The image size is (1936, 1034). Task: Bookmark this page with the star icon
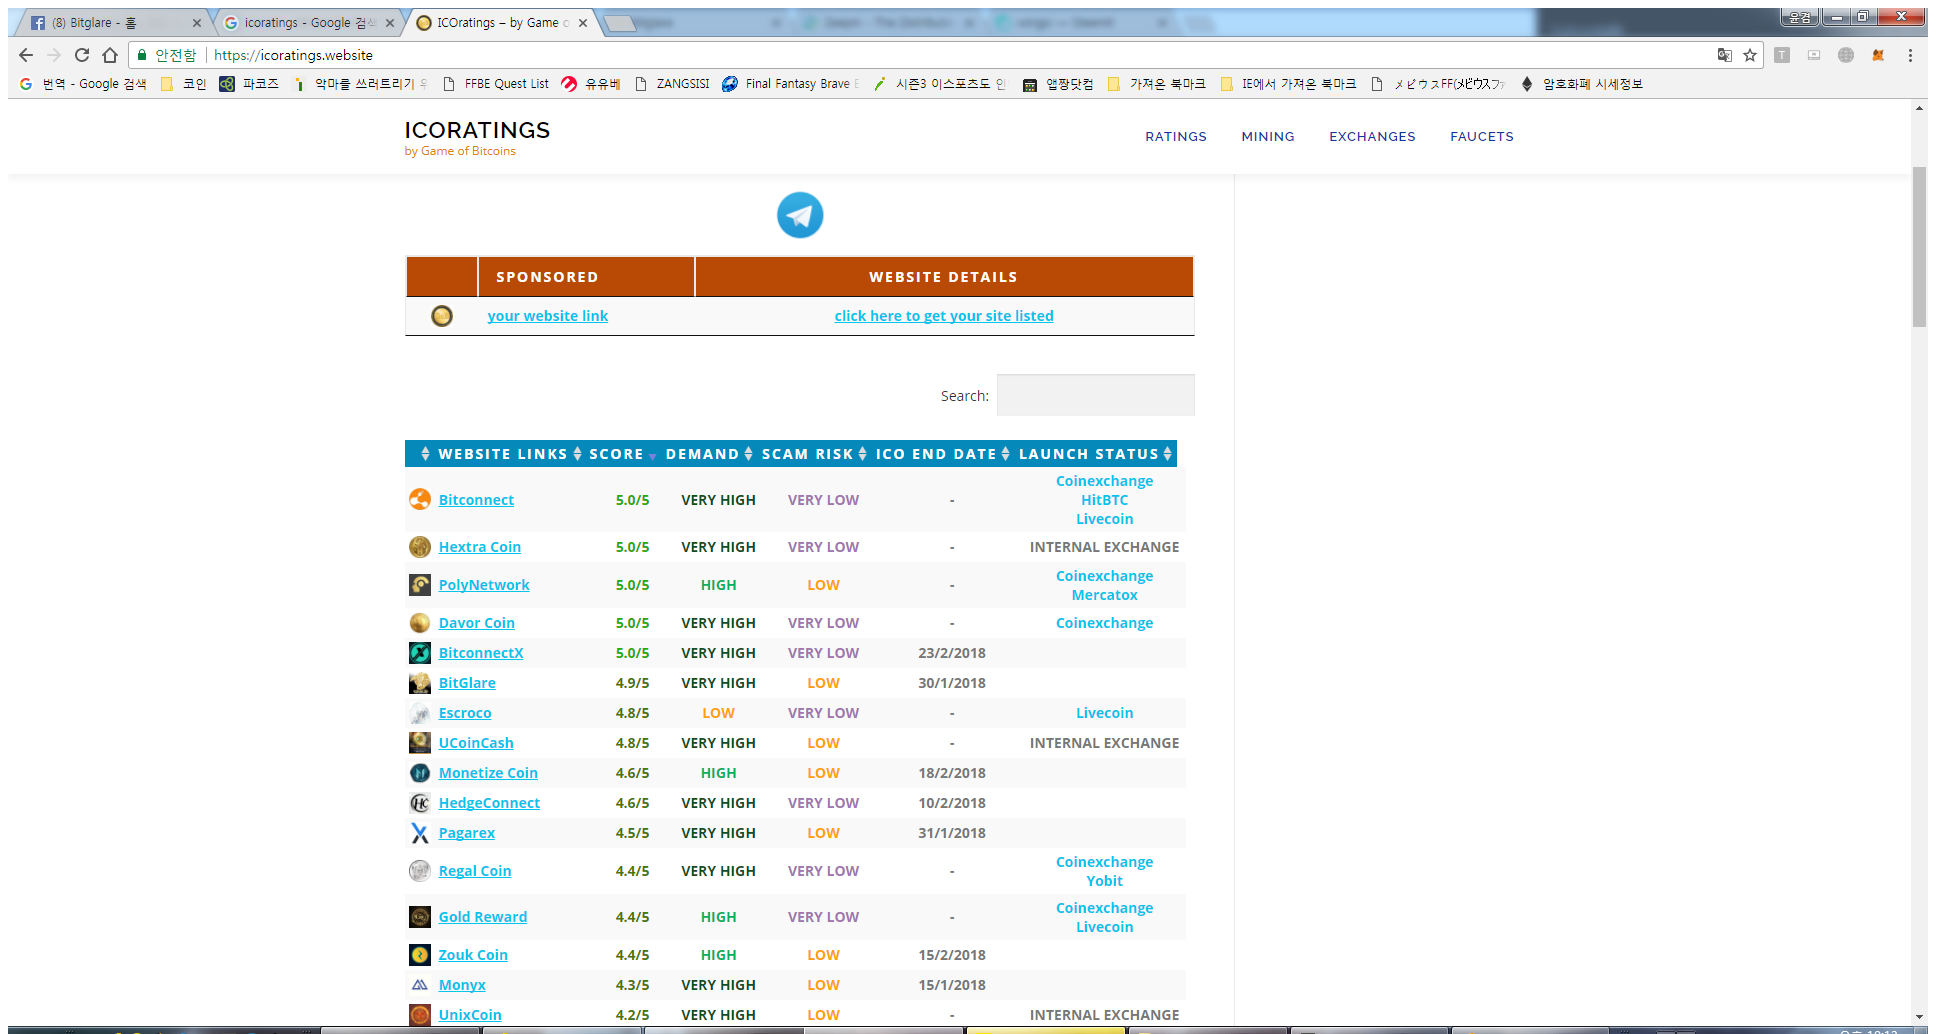pyautogui.click(x=1750, y=55)
